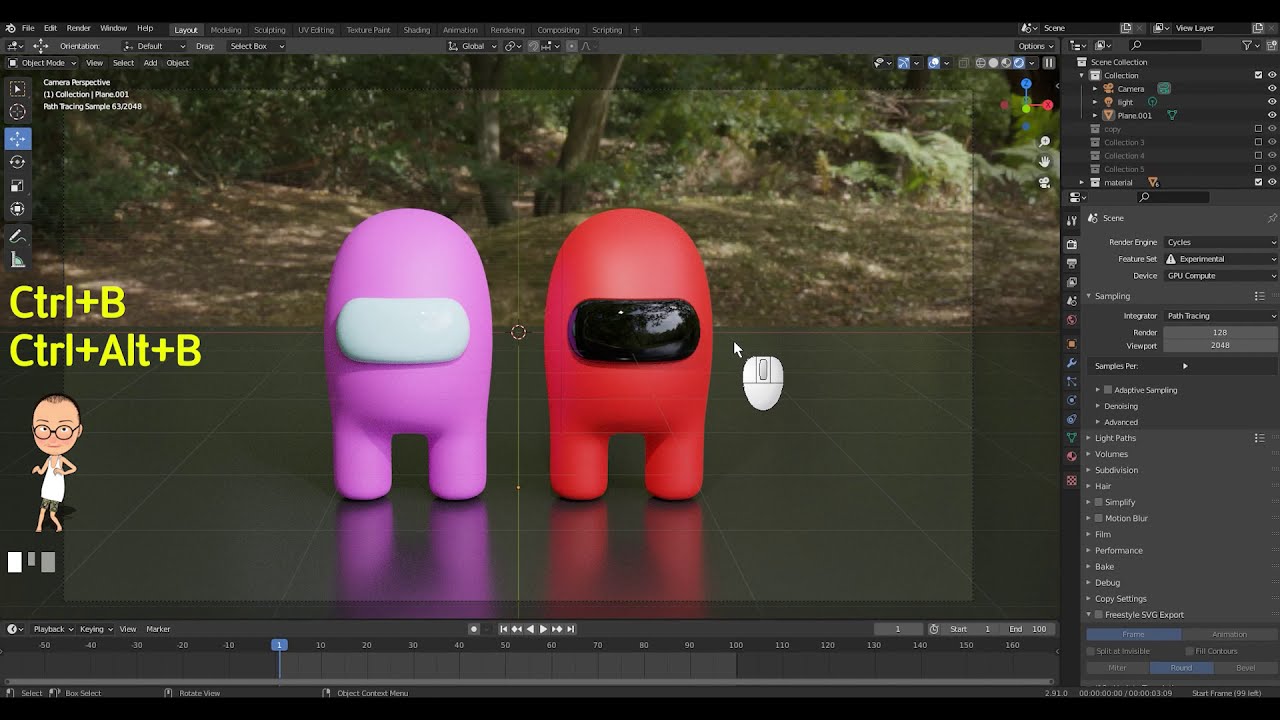Play the timeline animation
Image resolution: width=1280 pixels, height=720 pixels.
click(543, 629)
